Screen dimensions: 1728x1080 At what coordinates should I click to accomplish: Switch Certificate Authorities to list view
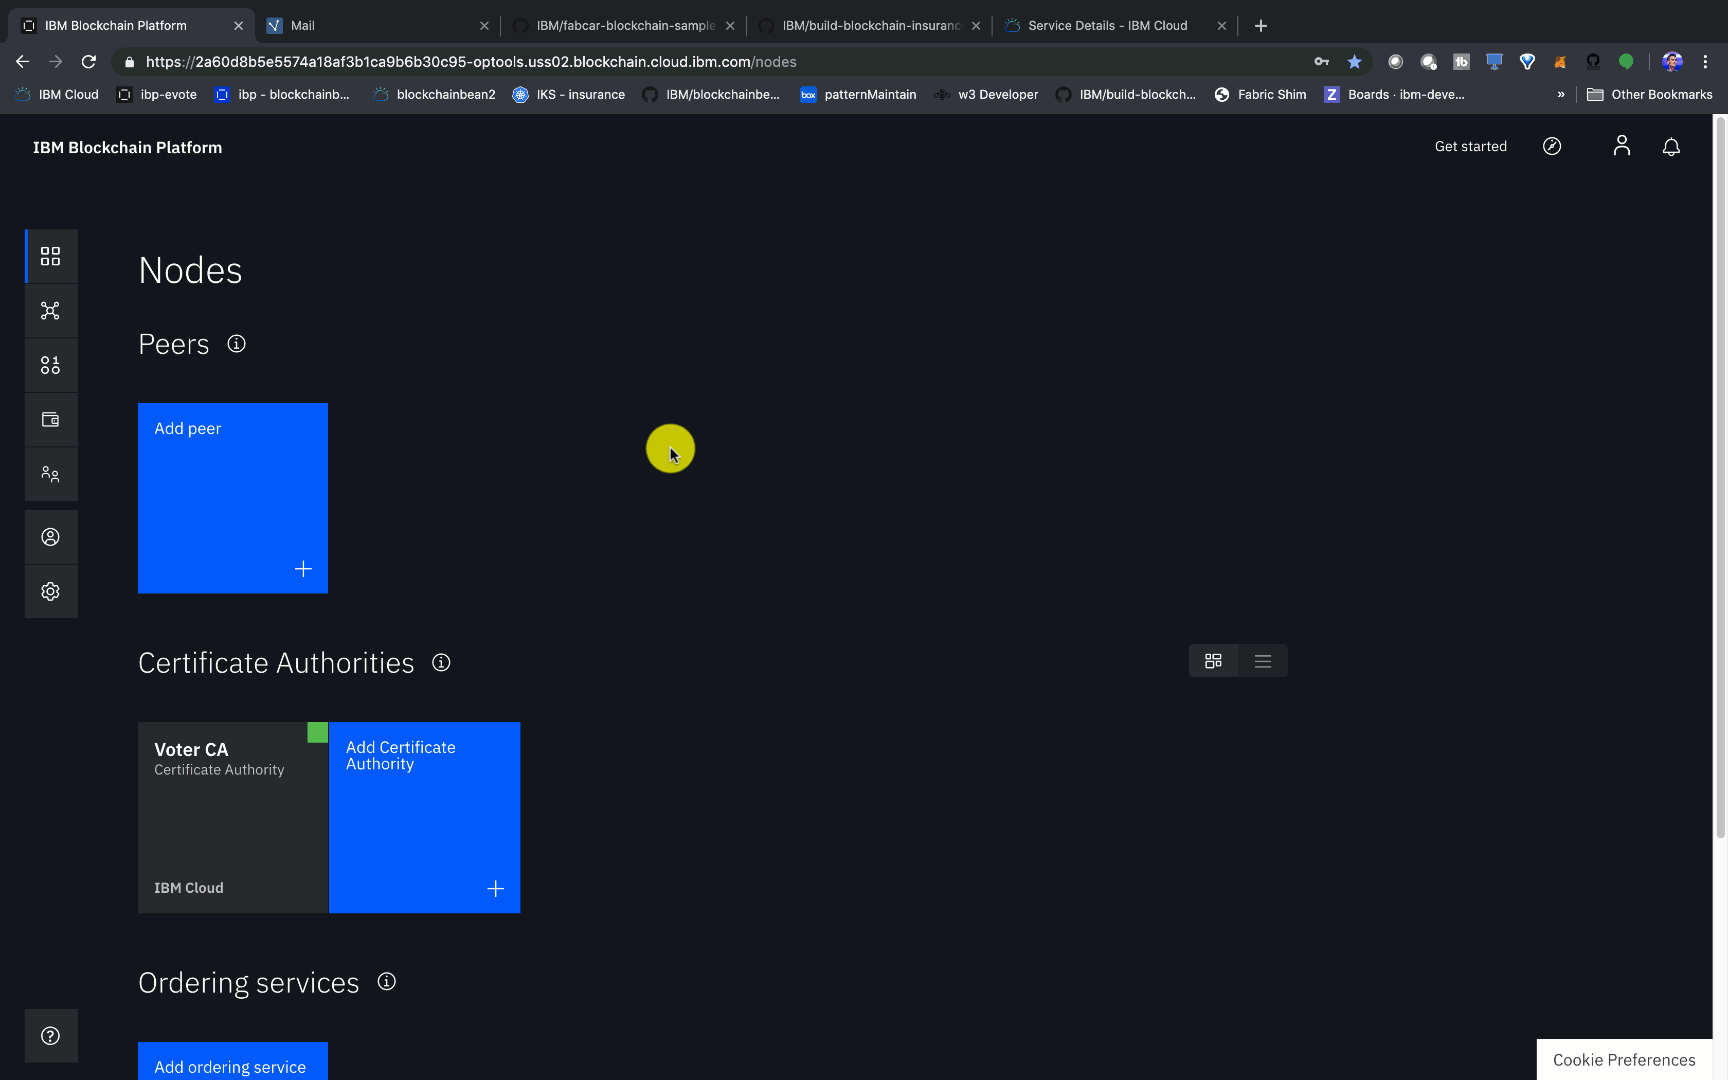point(1263,661)
